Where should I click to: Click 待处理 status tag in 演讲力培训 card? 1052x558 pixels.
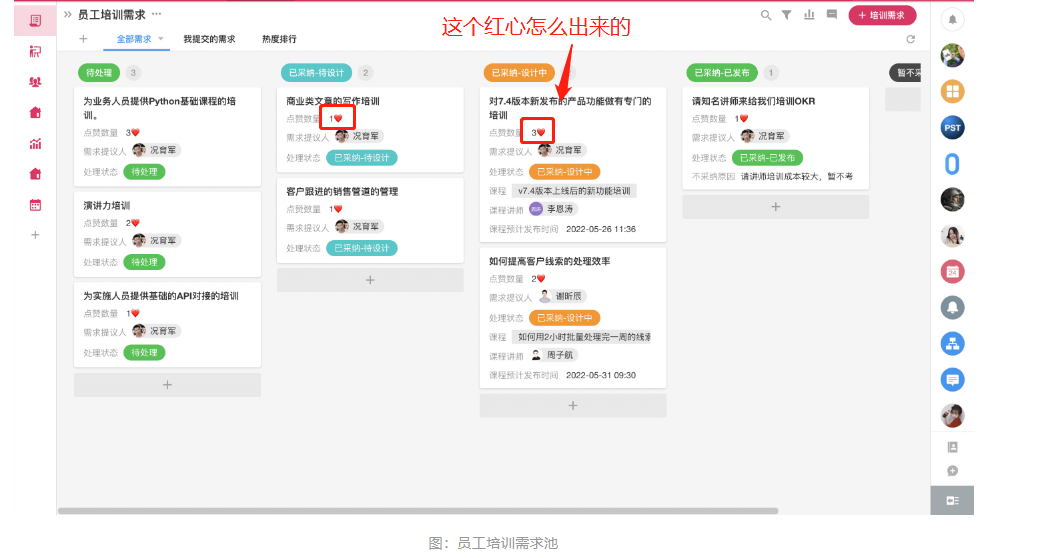[x=144, y=262]
